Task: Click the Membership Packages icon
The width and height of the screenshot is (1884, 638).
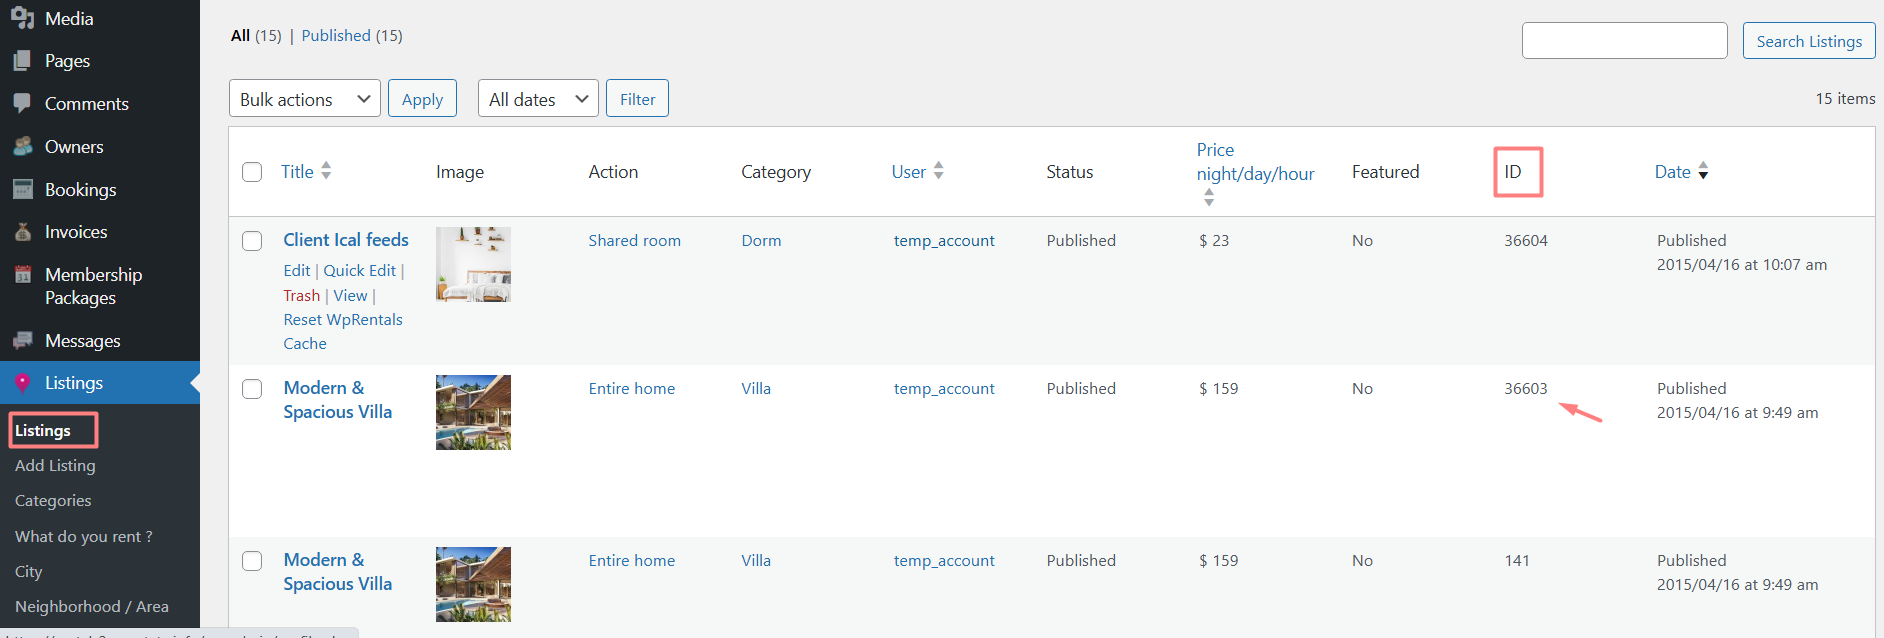Action: click(x=22, y=275)
